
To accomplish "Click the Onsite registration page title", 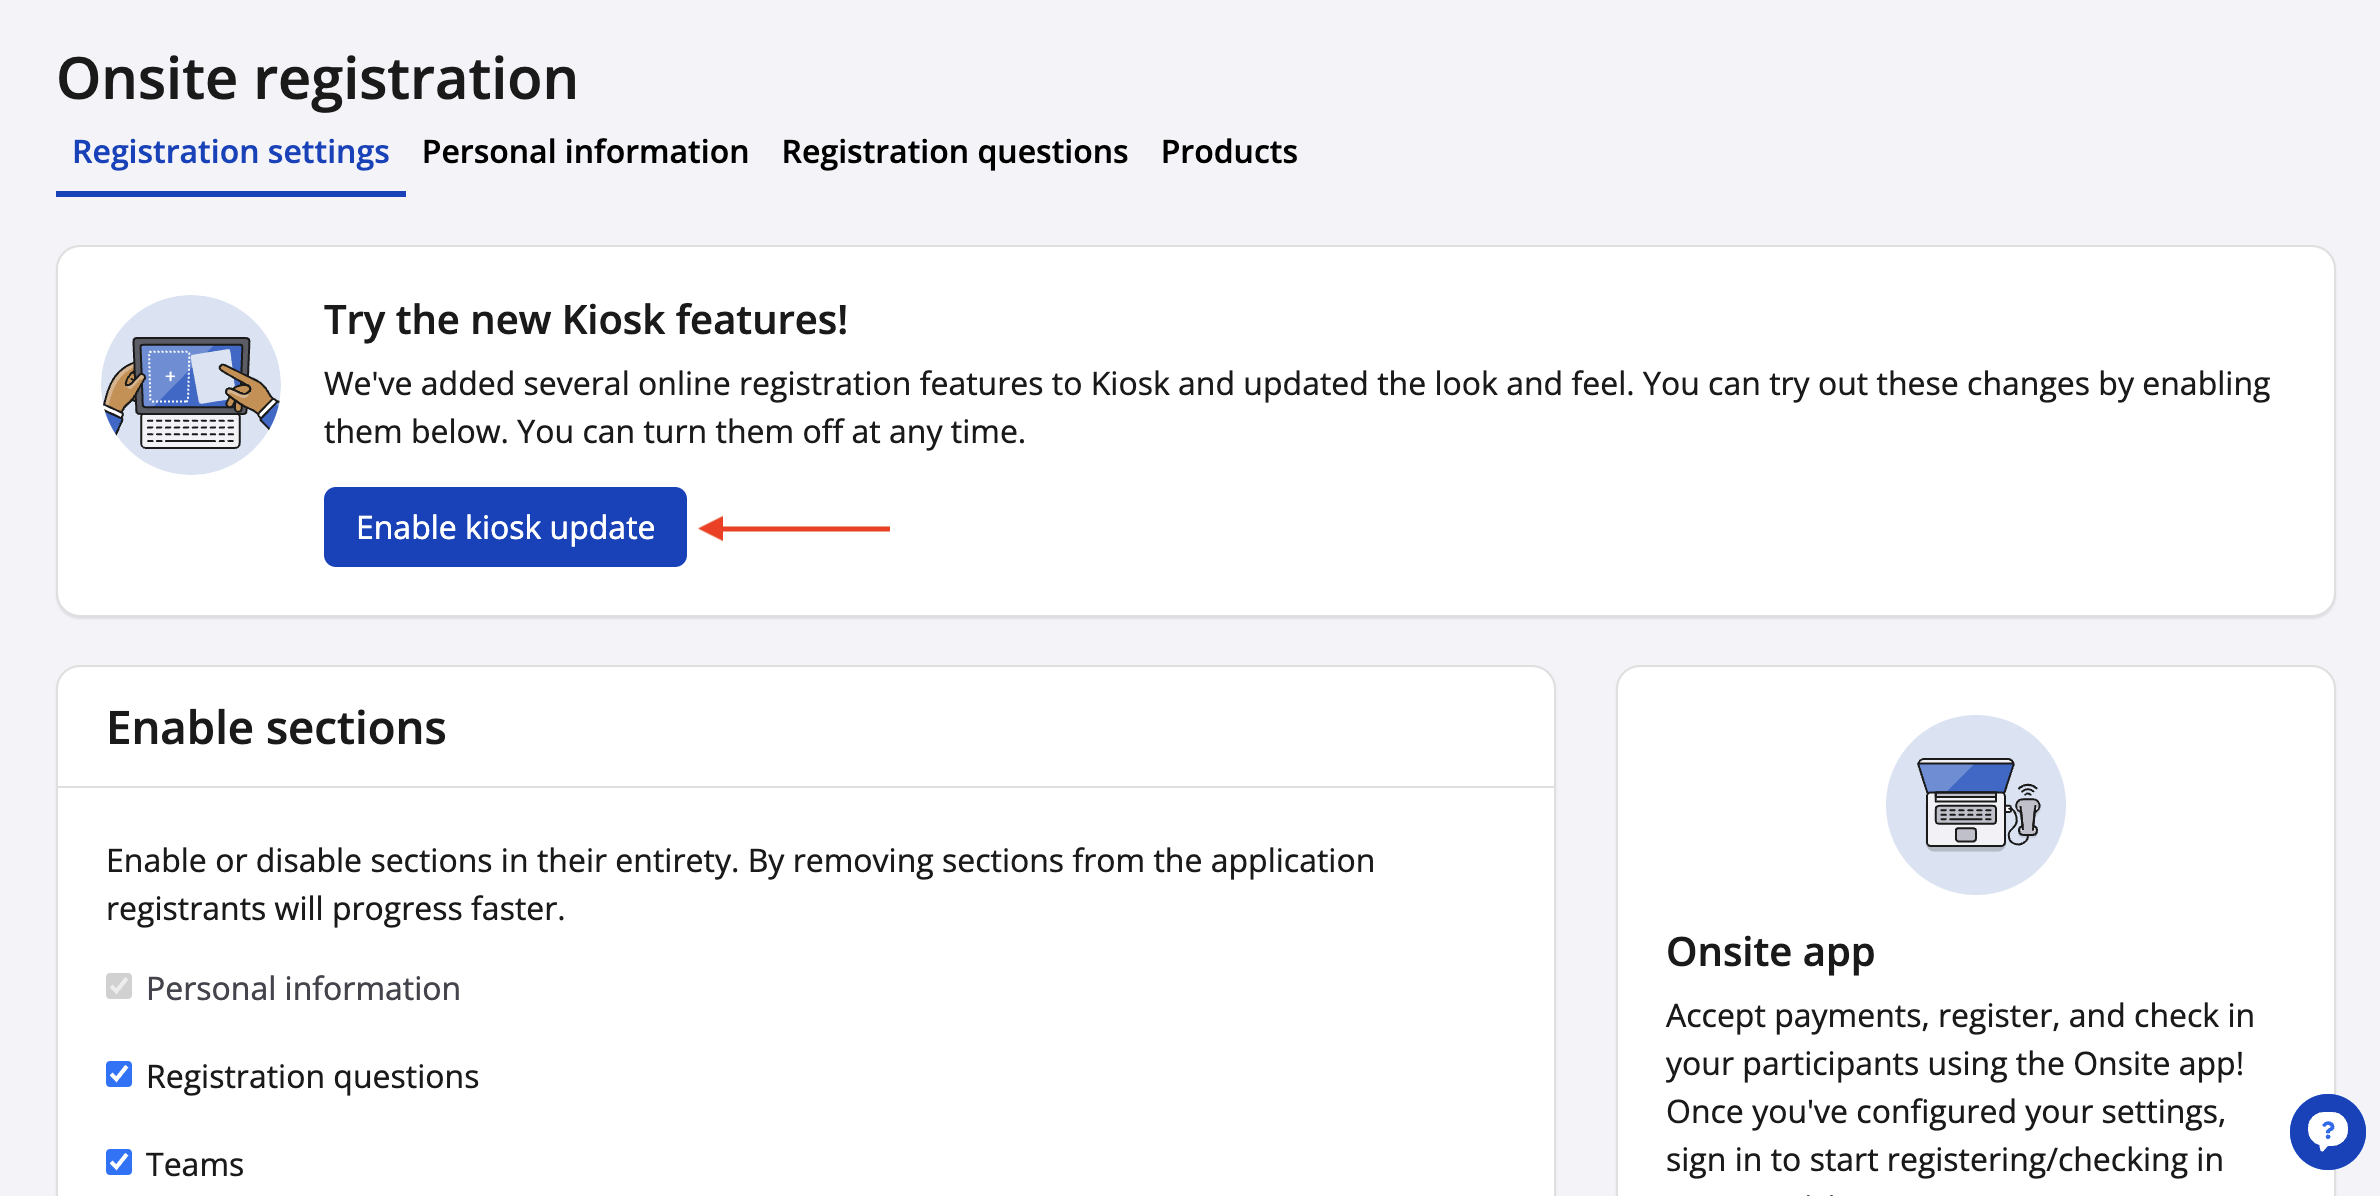I will pyautogui.click(x=317, y=79).
